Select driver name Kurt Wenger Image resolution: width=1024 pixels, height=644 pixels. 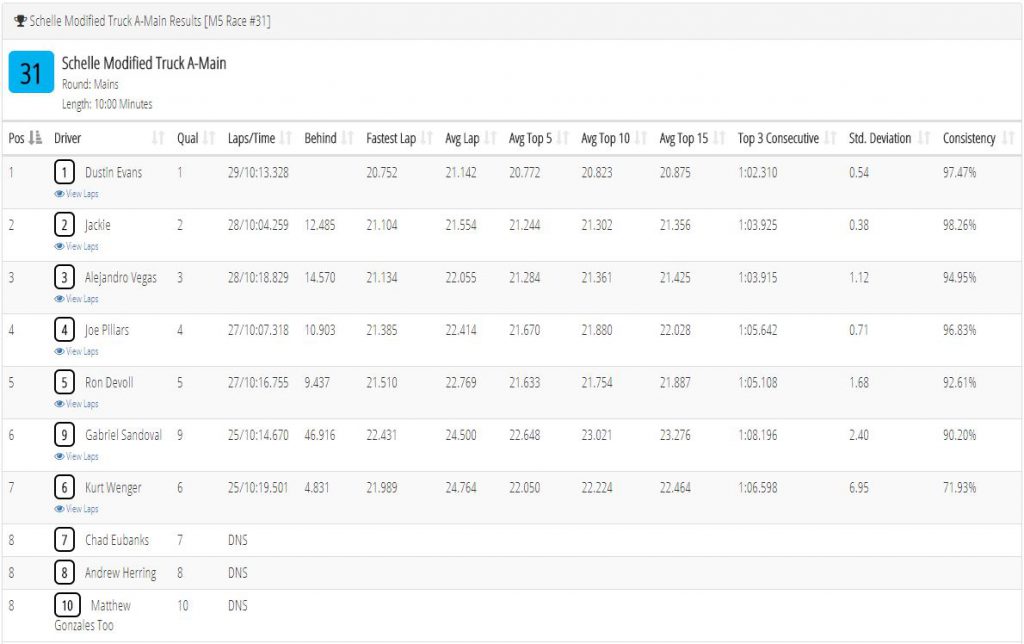pos(113,487)
